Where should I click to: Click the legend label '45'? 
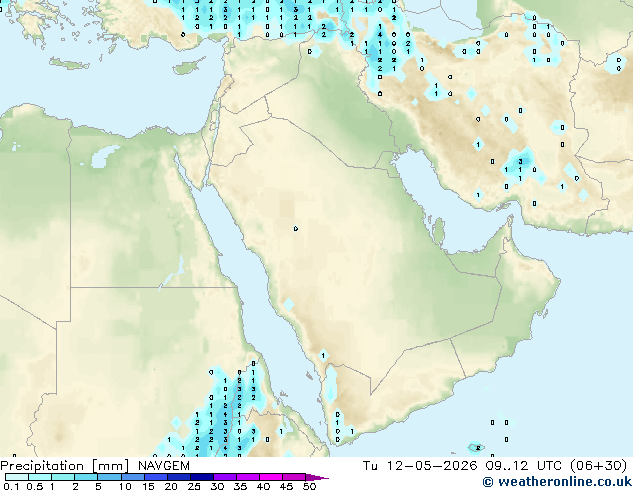[x=286, y=486]
